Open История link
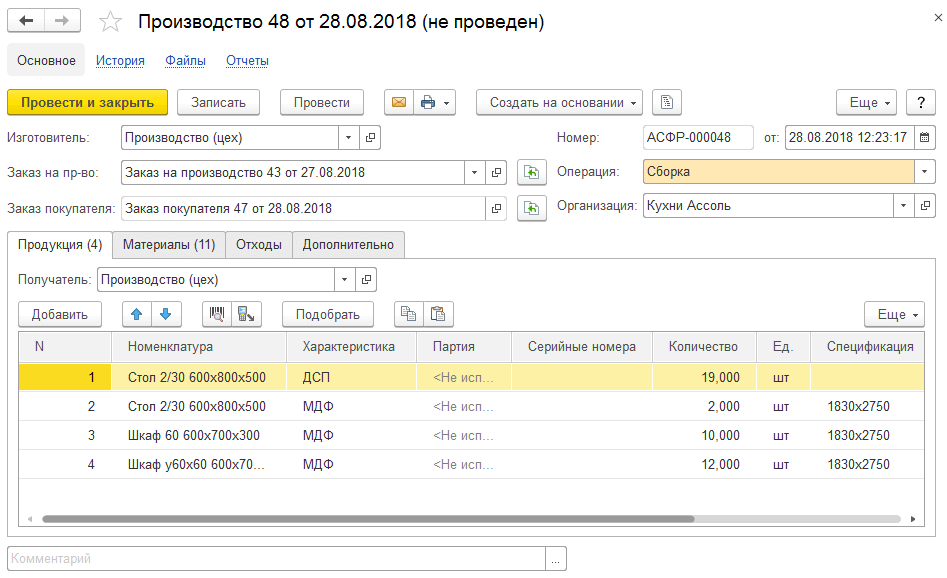This screenshot has width=947, height=578. tap(120, 61)
